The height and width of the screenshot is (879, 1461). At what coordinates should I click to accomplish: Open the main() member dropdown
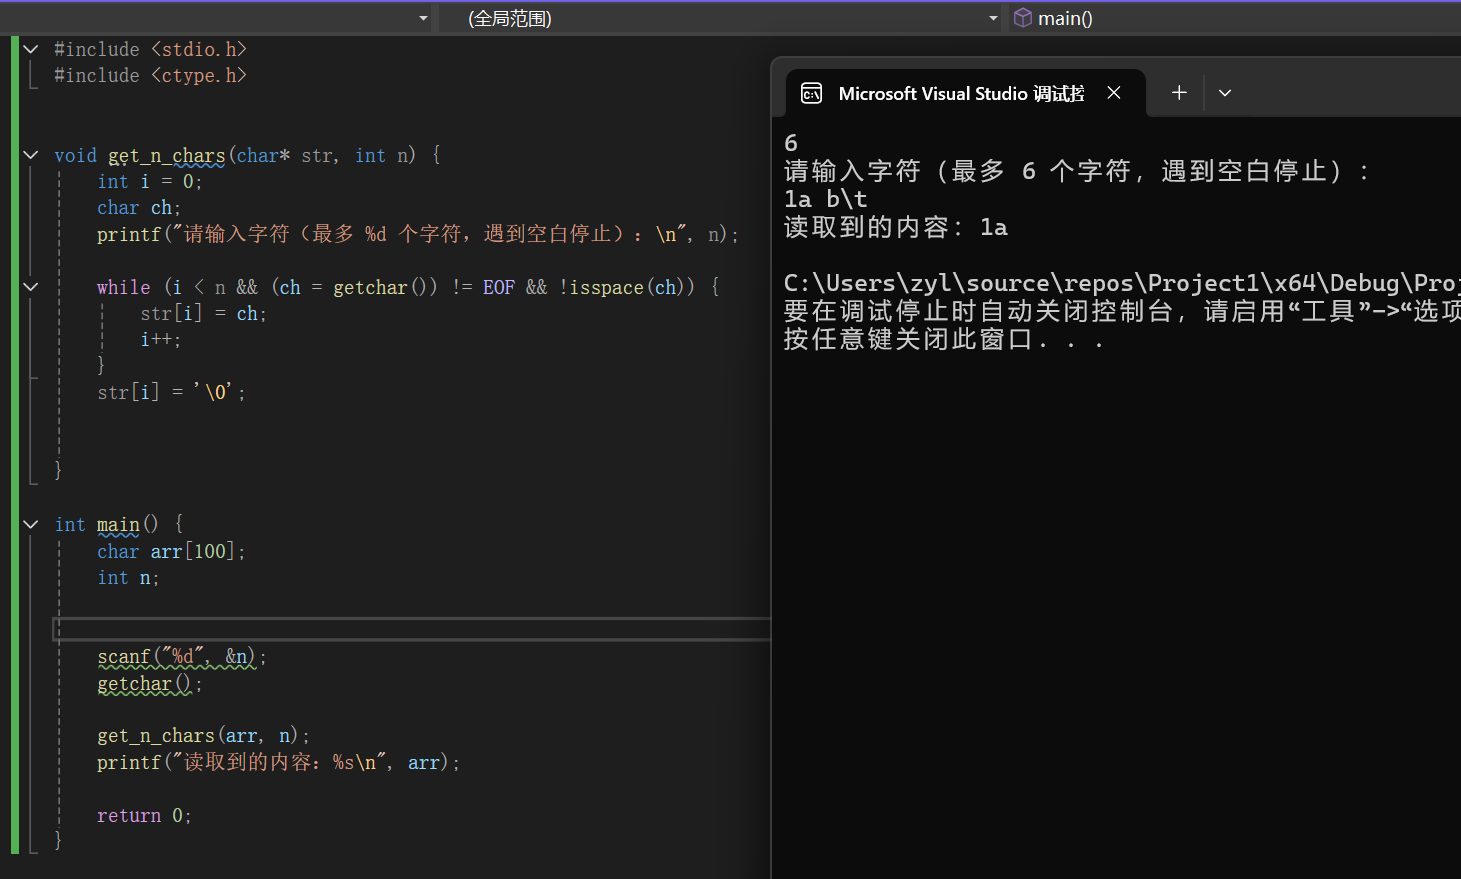click(1235, 18)
